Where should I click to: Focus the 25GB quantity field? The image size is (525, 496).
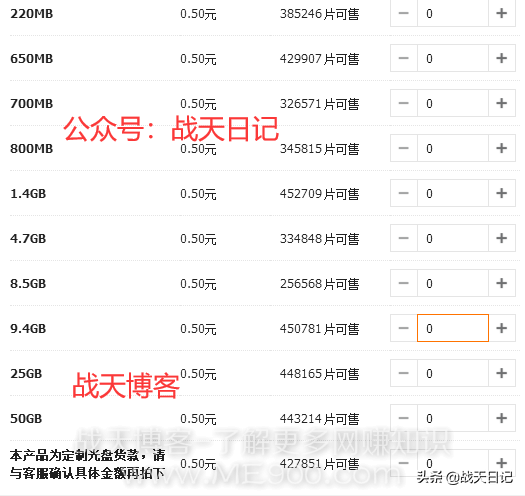(x=453, y=373)
